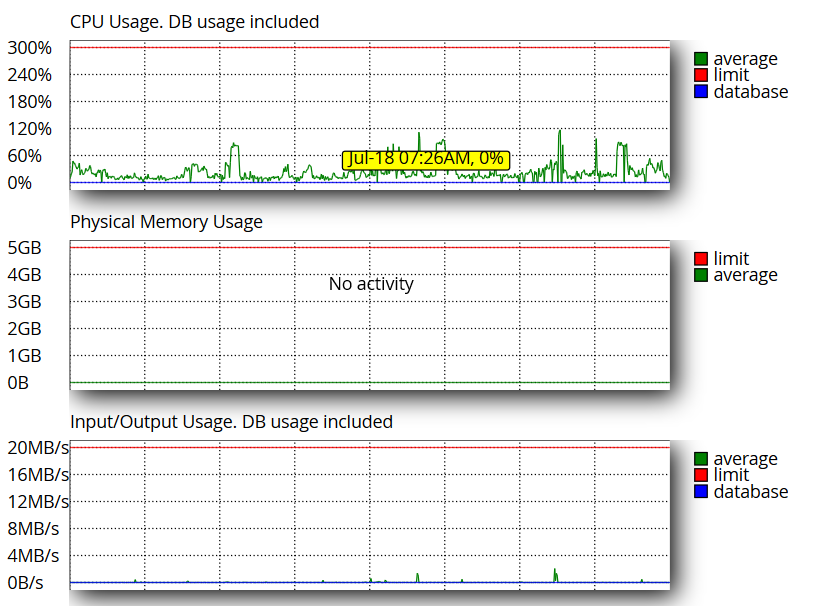Image resolution: width=817 pixels, height=606 pixels.
Task: Select red limit swatch in Physical Memory legend
Action: pos(701,259)
